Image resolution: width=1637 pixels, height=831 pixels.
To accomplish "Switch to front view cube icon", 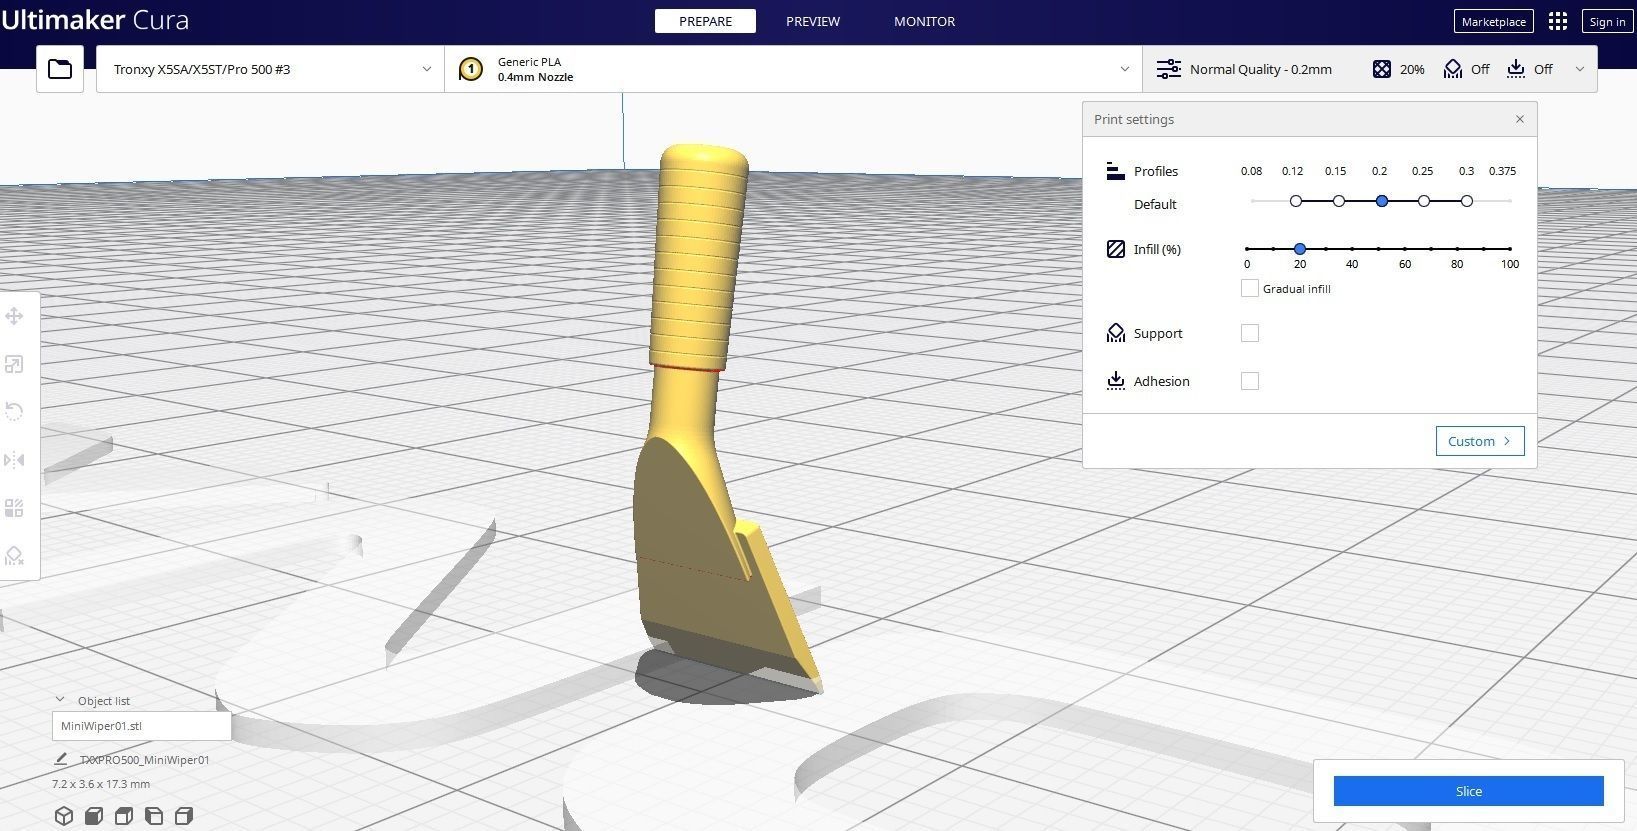I will (94, 816).
